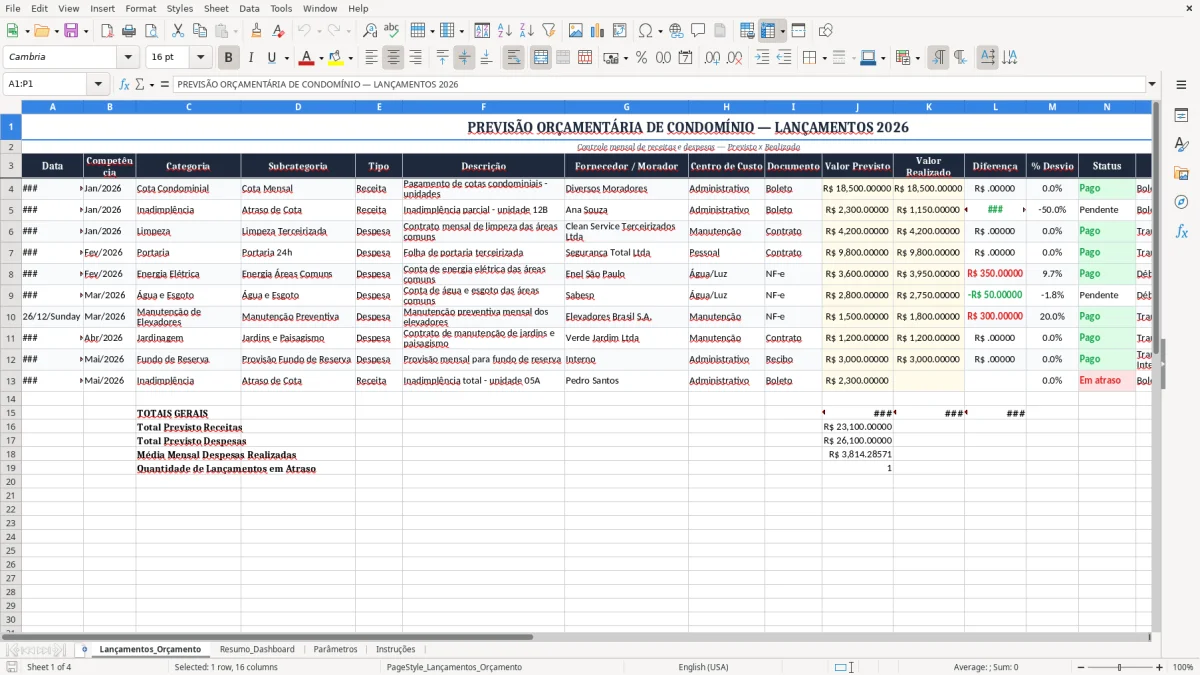1200x675 pixels.
Task: Expand the Name Box dropdown
Action: [98, 84]
